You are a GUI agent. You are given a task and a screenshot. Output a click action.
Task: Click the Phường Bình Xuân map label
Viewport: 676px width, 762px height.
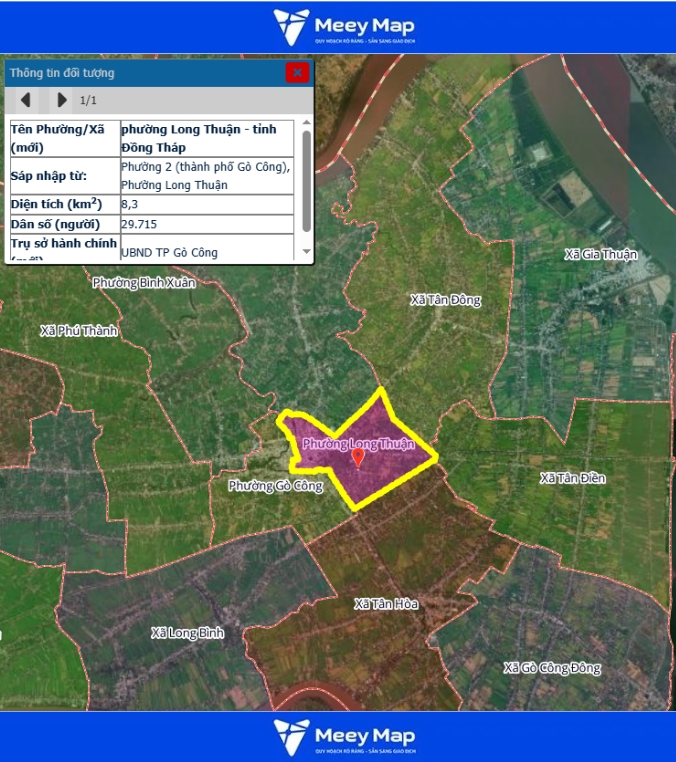[x=144, y=283]
